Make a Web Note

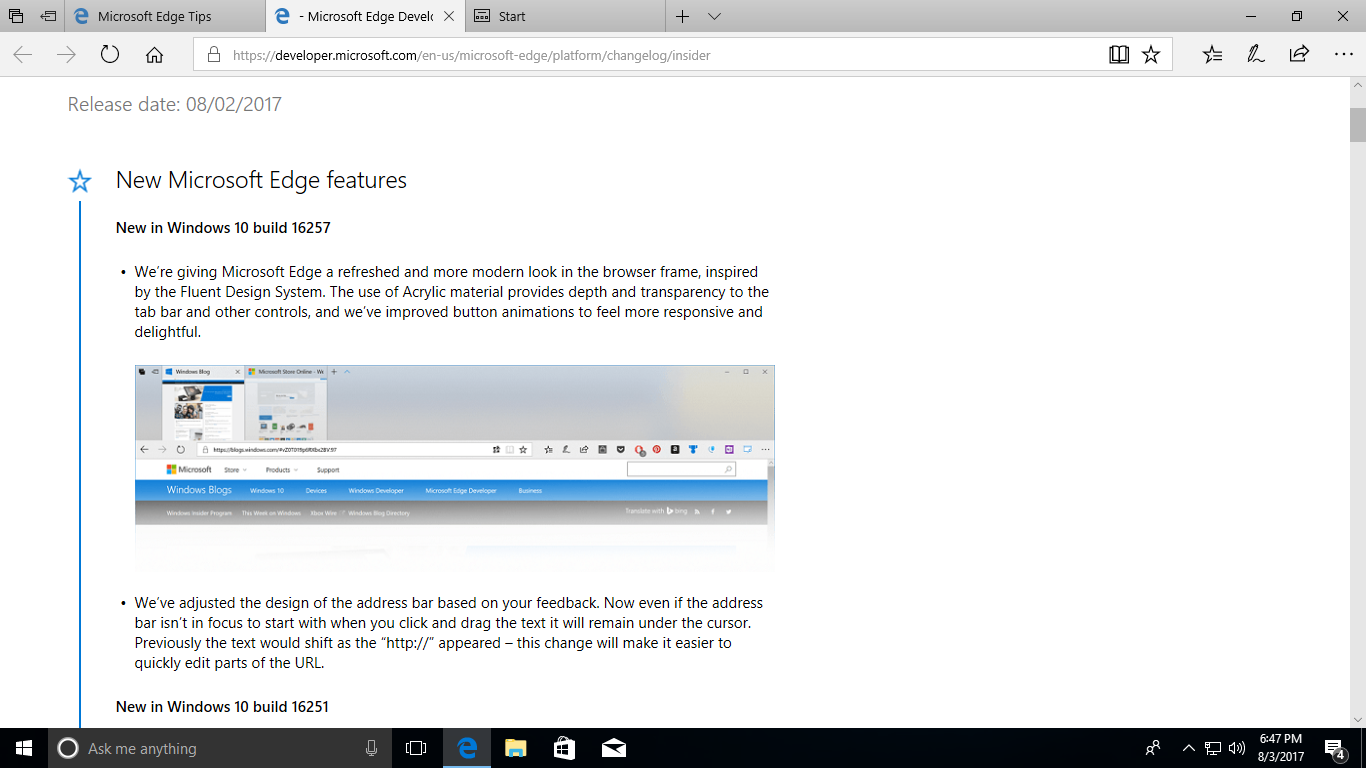pos(1256,55)
